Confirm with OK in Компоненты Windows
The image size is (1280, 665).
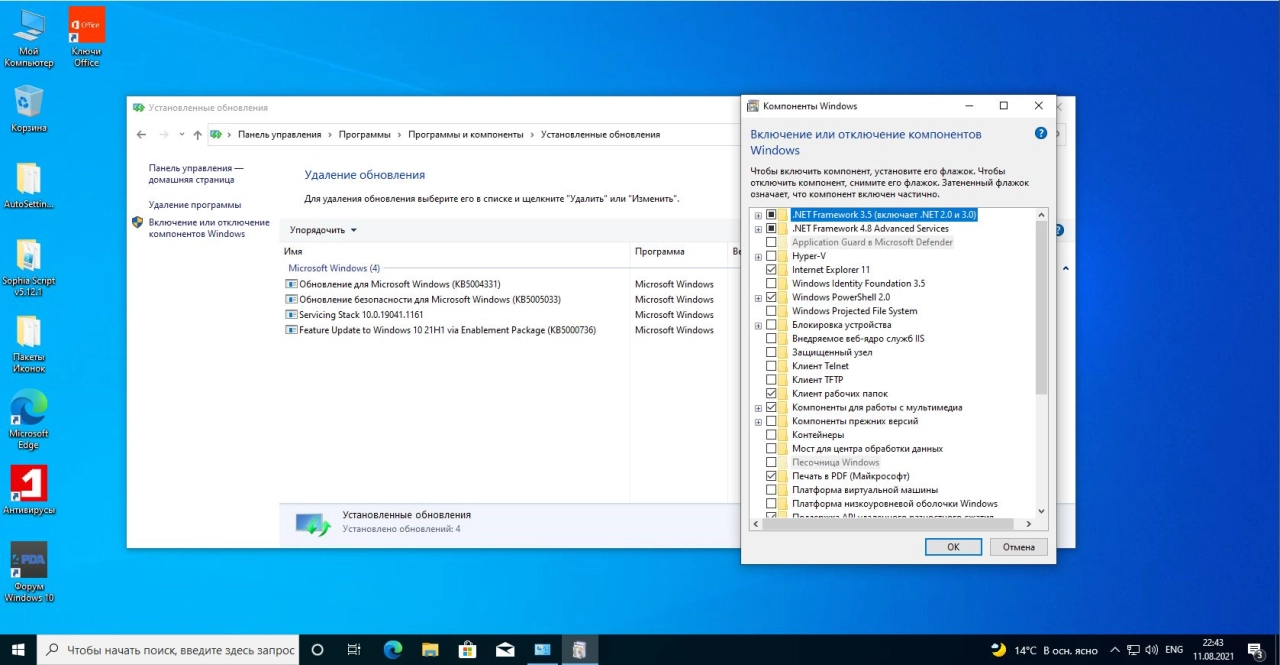click(953, 547)
